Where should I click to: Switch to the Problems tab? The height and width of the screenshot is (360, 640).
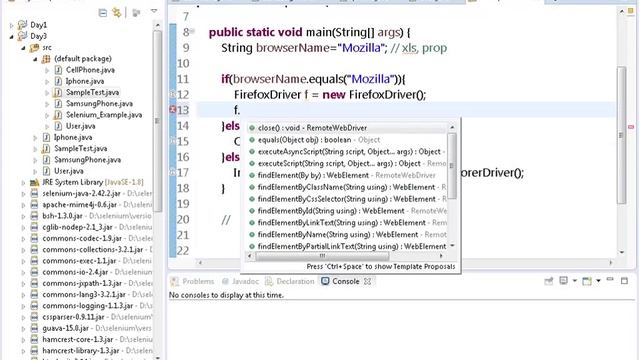(193, 281)
